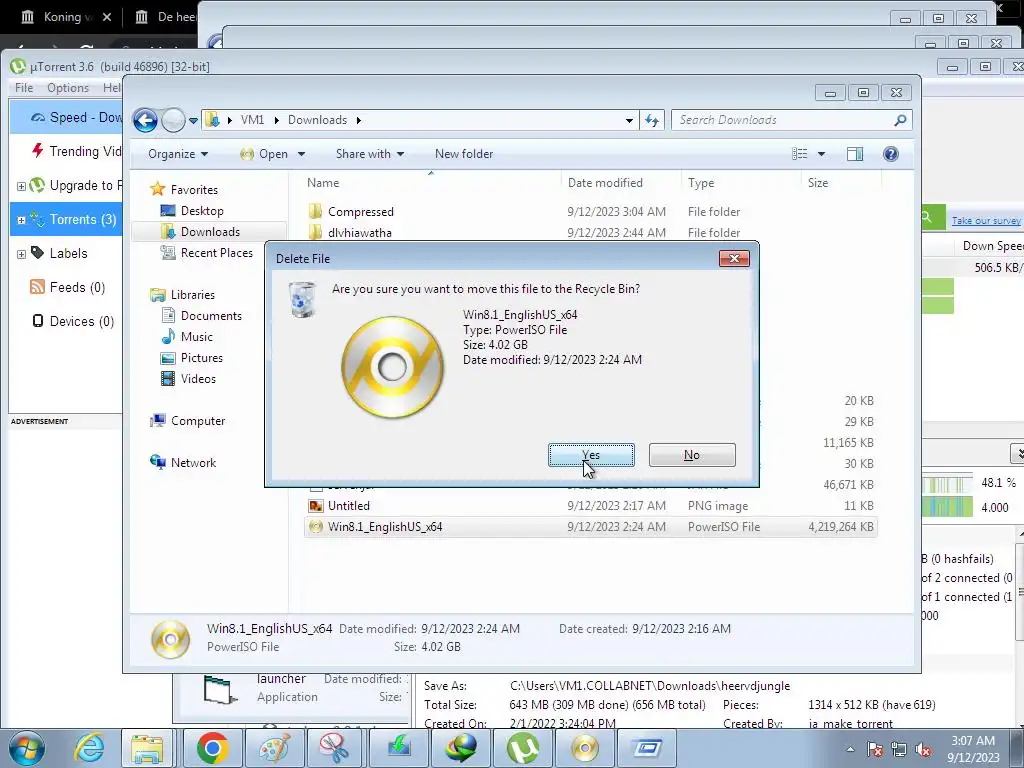
Task: Open Desktop in Favorites
Action: 202,211
